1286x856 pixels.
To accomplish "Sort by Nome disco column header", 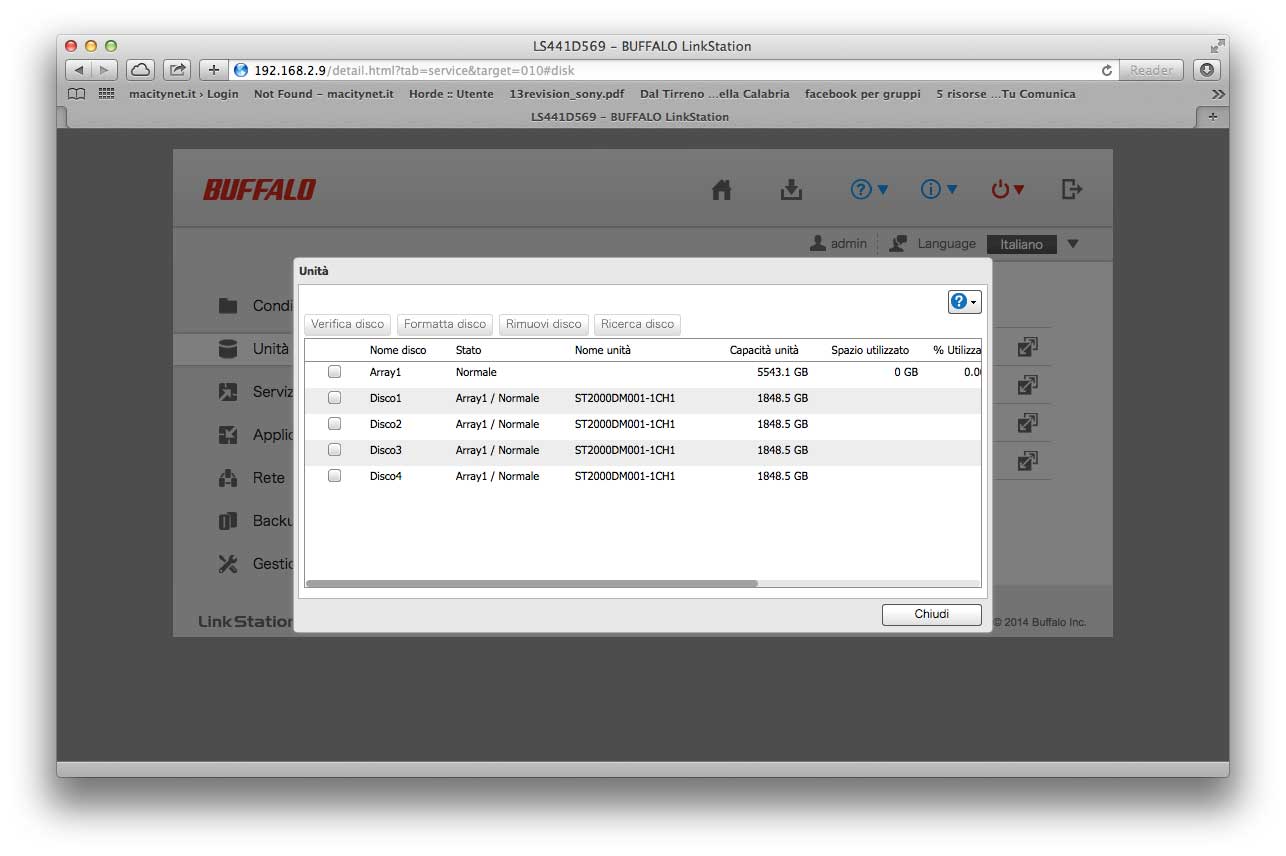I will [x=398, y=350].
